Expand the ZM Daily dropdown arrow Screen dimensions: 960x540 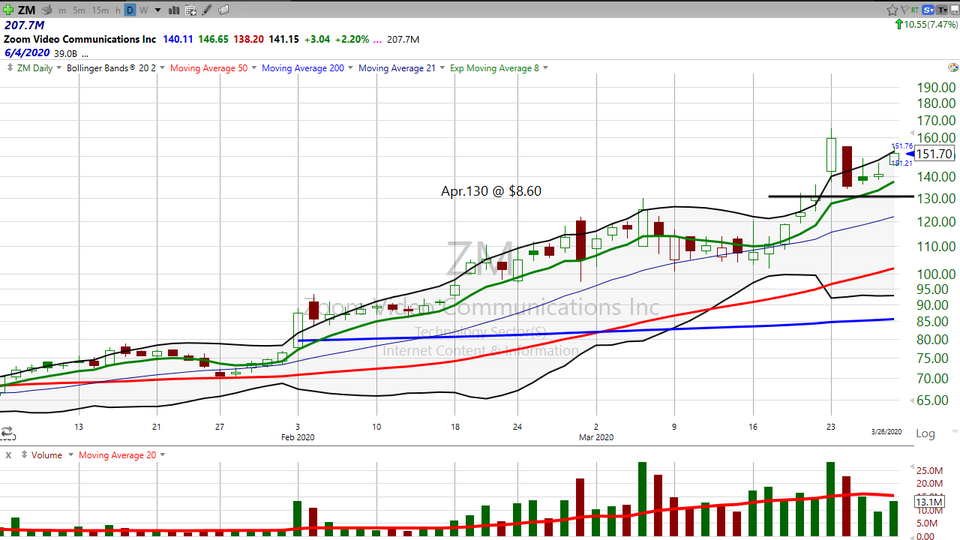pos(59,68)
